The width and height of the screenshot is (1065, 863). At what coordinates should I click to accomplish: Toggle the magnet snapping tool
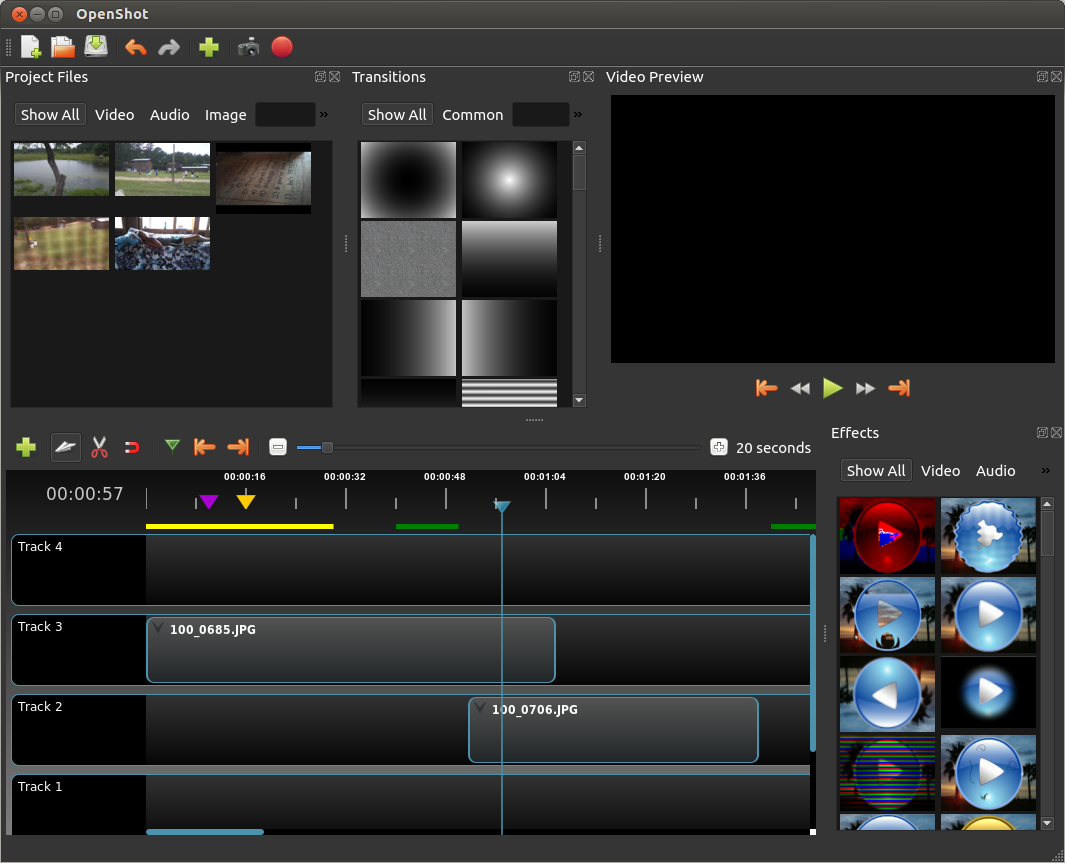click(132, 447)
